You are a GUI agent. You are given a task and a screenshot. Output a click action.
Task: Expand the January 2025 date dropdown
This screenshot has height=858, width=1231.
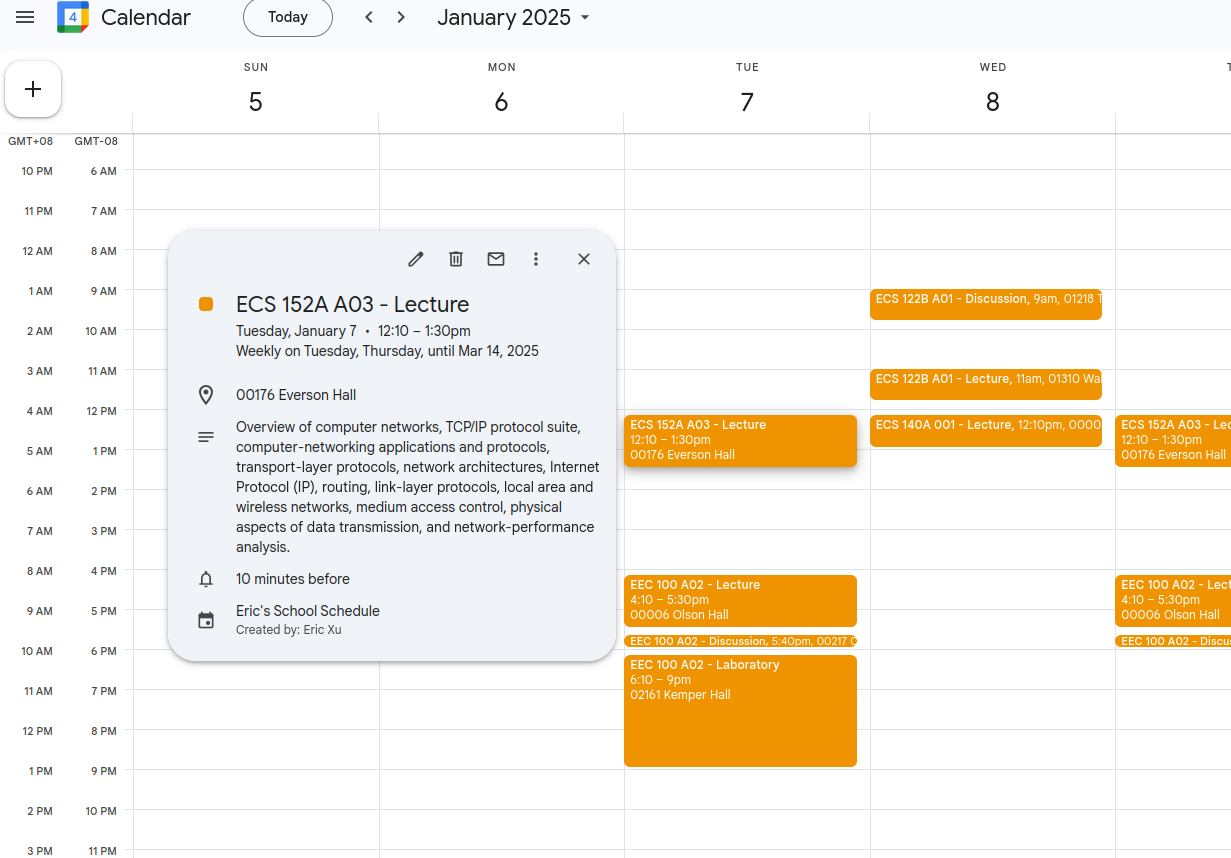pyautogui.click(x=514, y=17)
